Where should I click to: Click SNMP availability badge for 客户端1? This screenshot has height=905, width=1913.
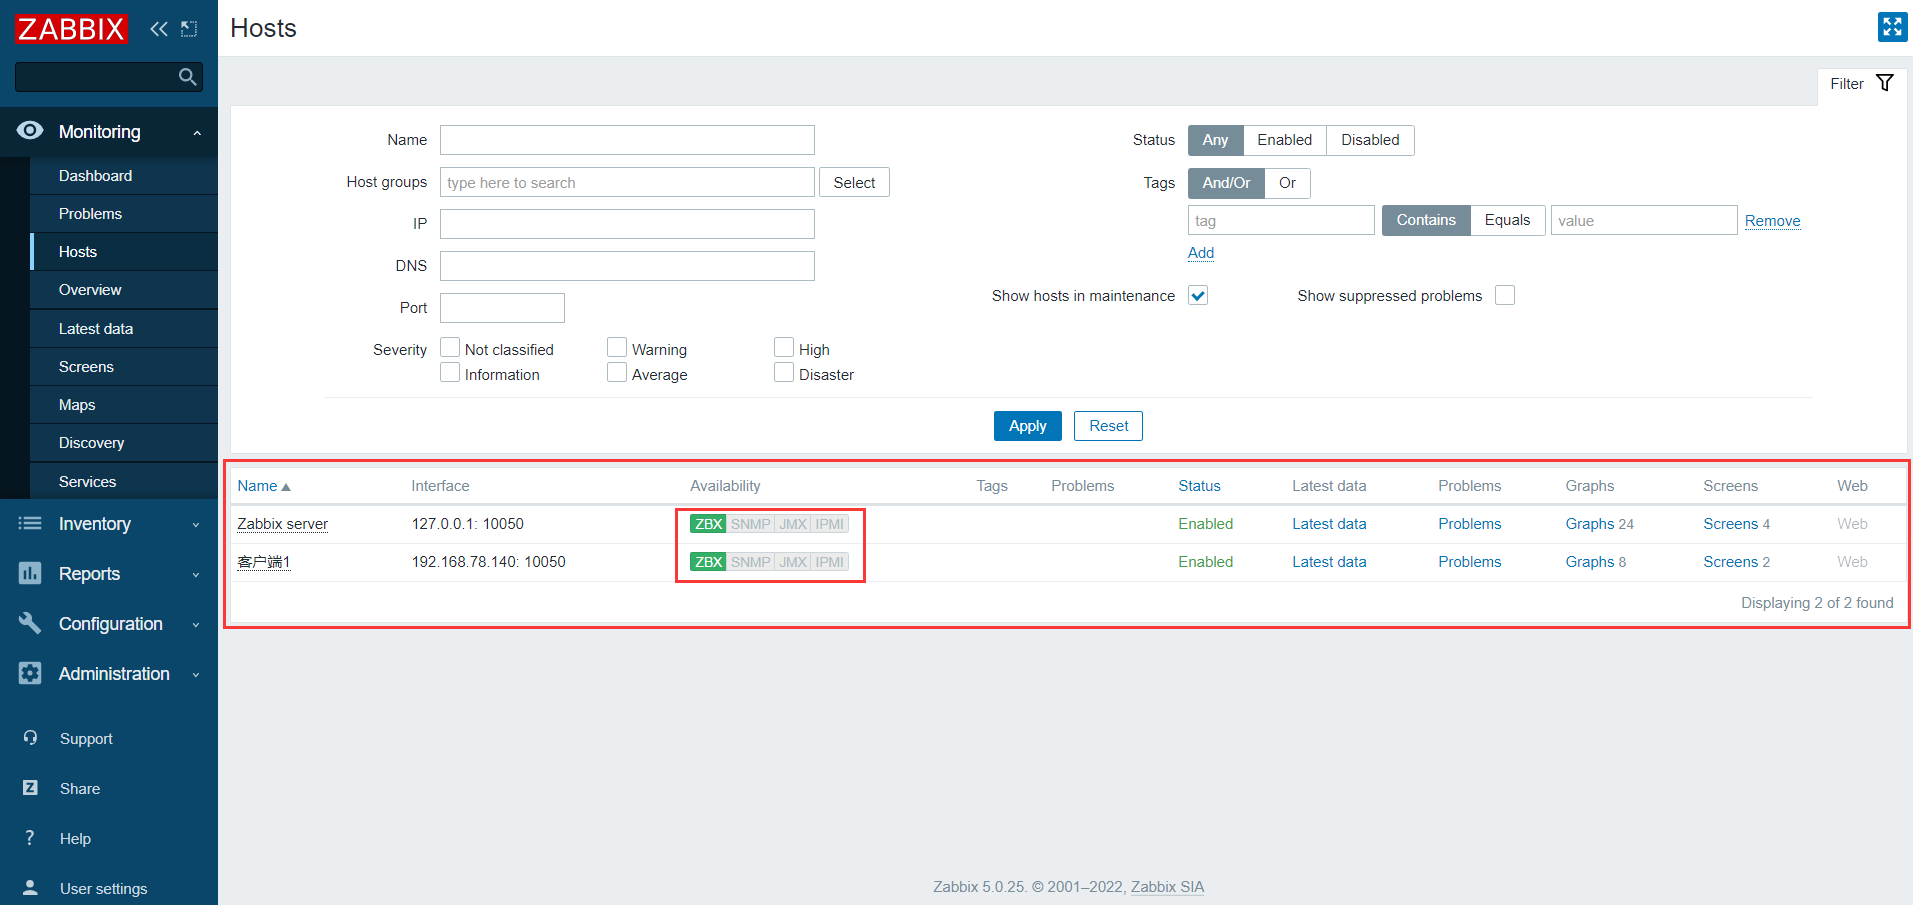[750, 562]
